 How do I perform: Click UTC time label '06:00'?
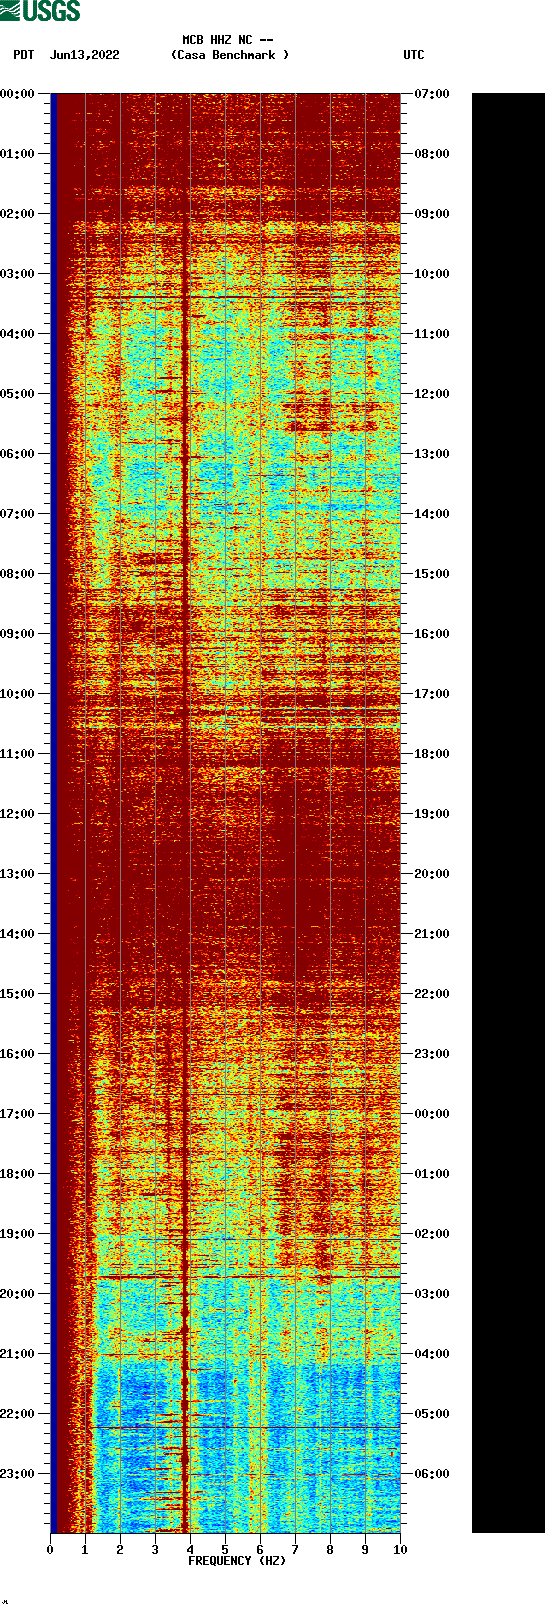tap(432, 1474)
